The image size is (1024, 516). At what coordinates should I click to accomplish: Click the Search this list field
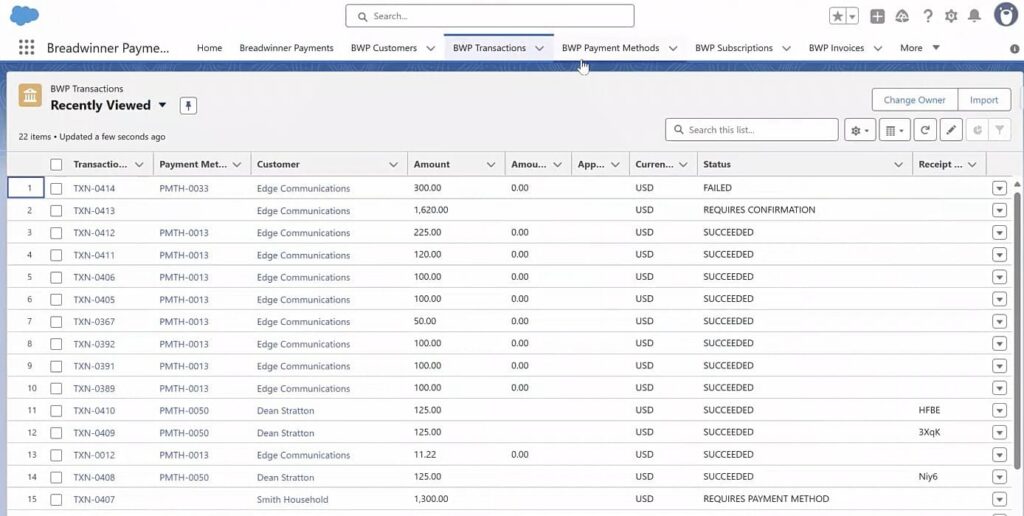click(x=760, y=130)
